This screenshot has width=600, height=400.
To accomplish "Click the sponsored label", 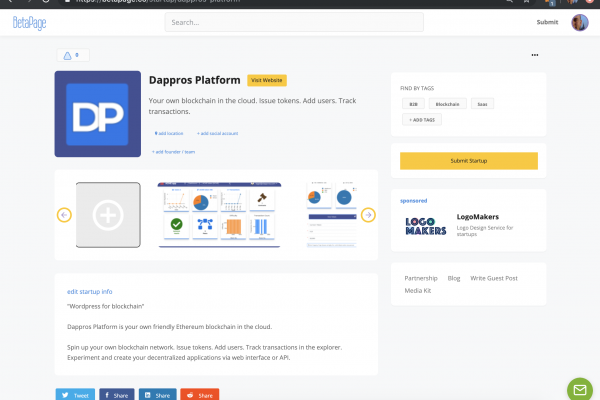I will 413,201.
